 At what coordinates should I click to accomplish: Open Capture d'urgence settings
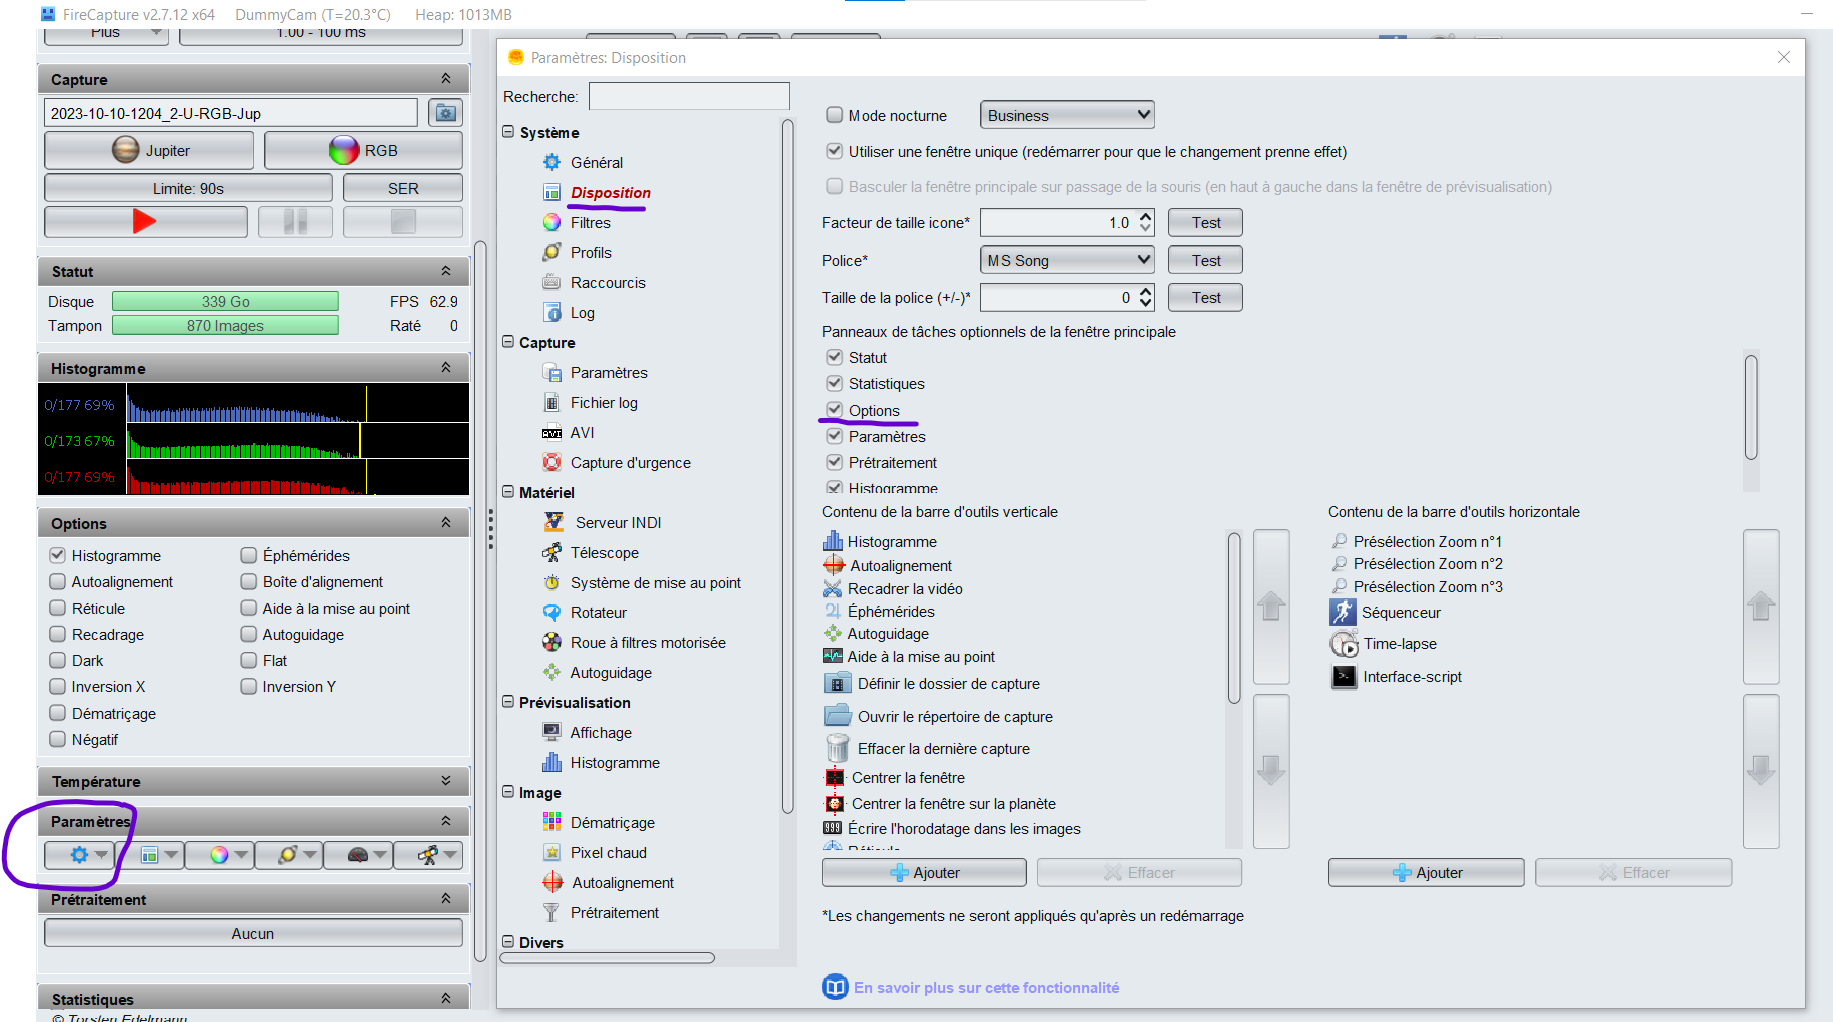click(630, 462)
